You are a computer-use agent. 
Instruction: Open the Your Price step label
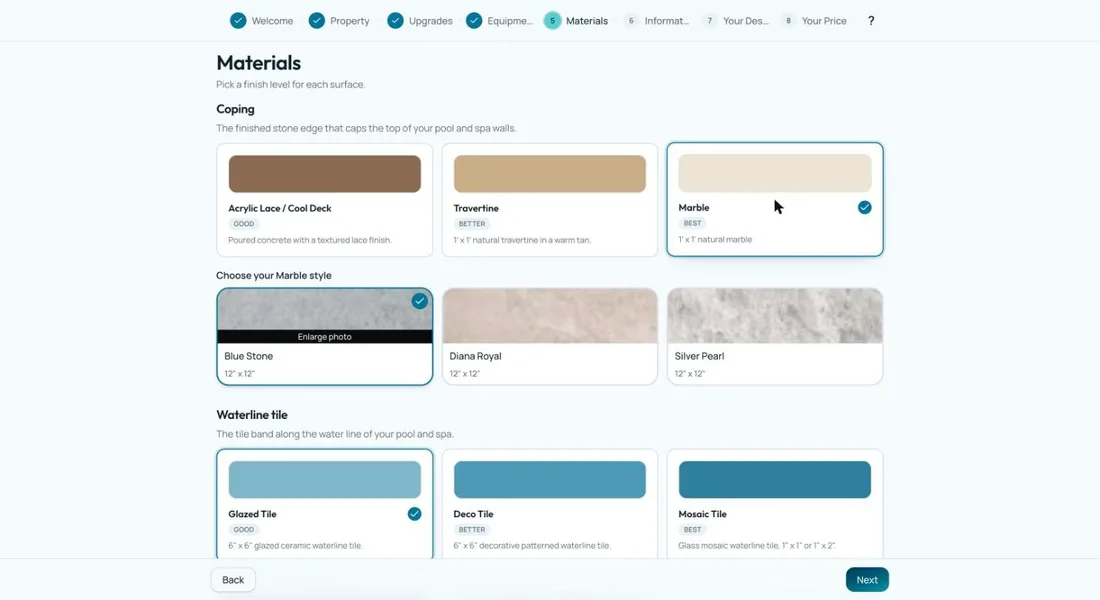(824, 21)
